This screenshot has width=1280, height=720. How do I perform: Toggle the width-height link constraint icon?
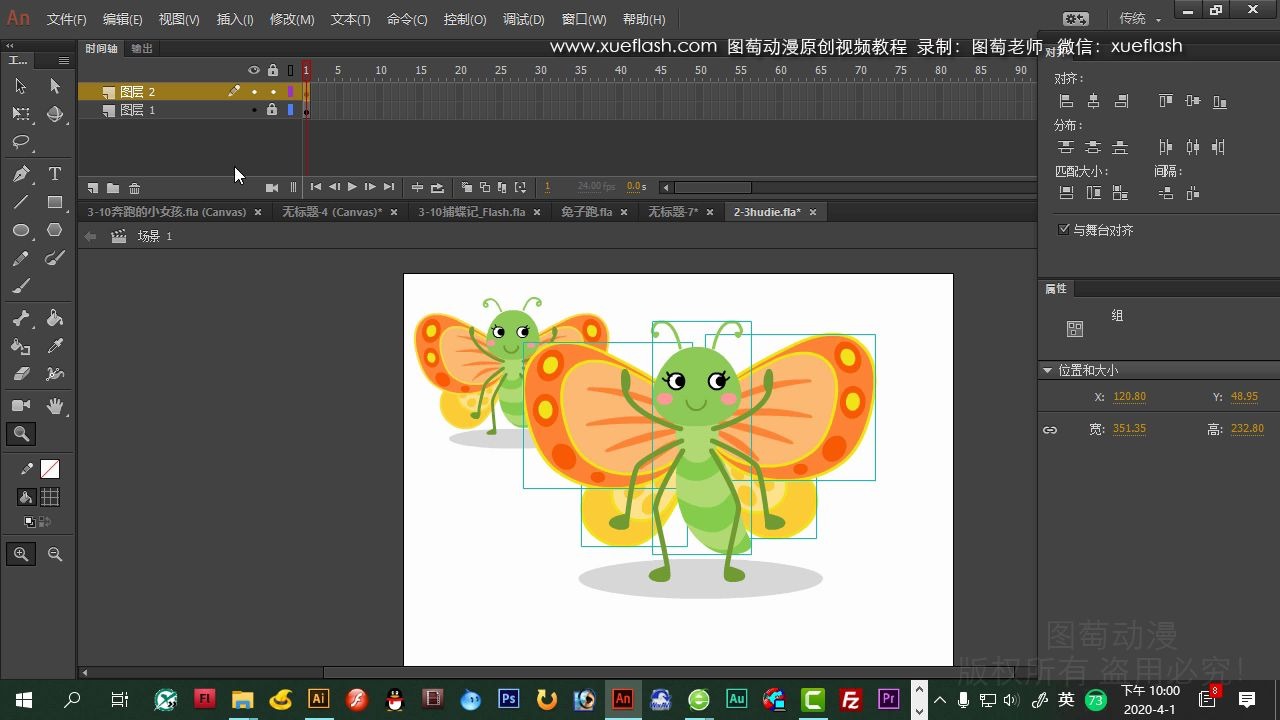point(1050,429)
